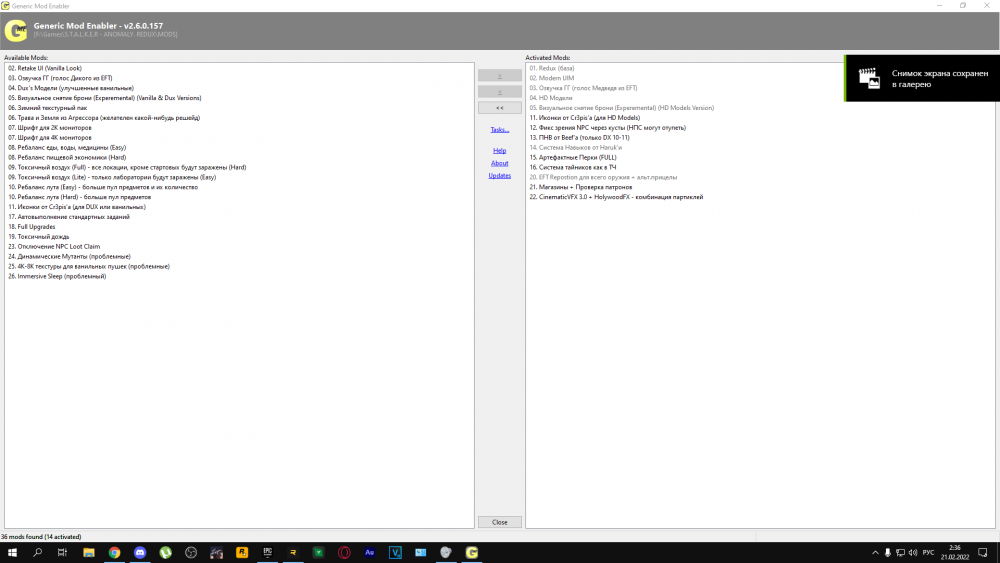The height and width of the screenshot is (563, 1000).
Task: Select activated '22. CinematicVFX 3.0 + HolywoodFX'
Action: tap(616, 197)
